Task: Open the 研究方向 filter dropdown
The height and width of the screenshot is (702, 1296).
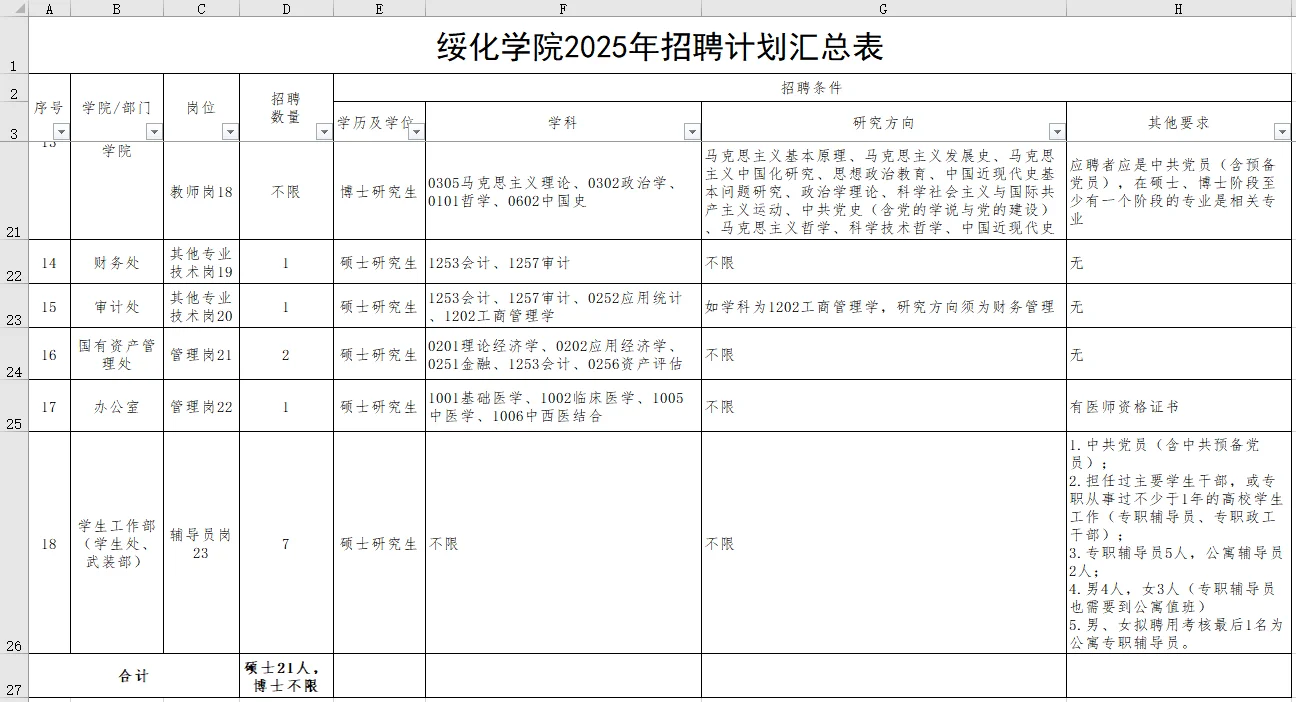Action: click(1057, 130)
